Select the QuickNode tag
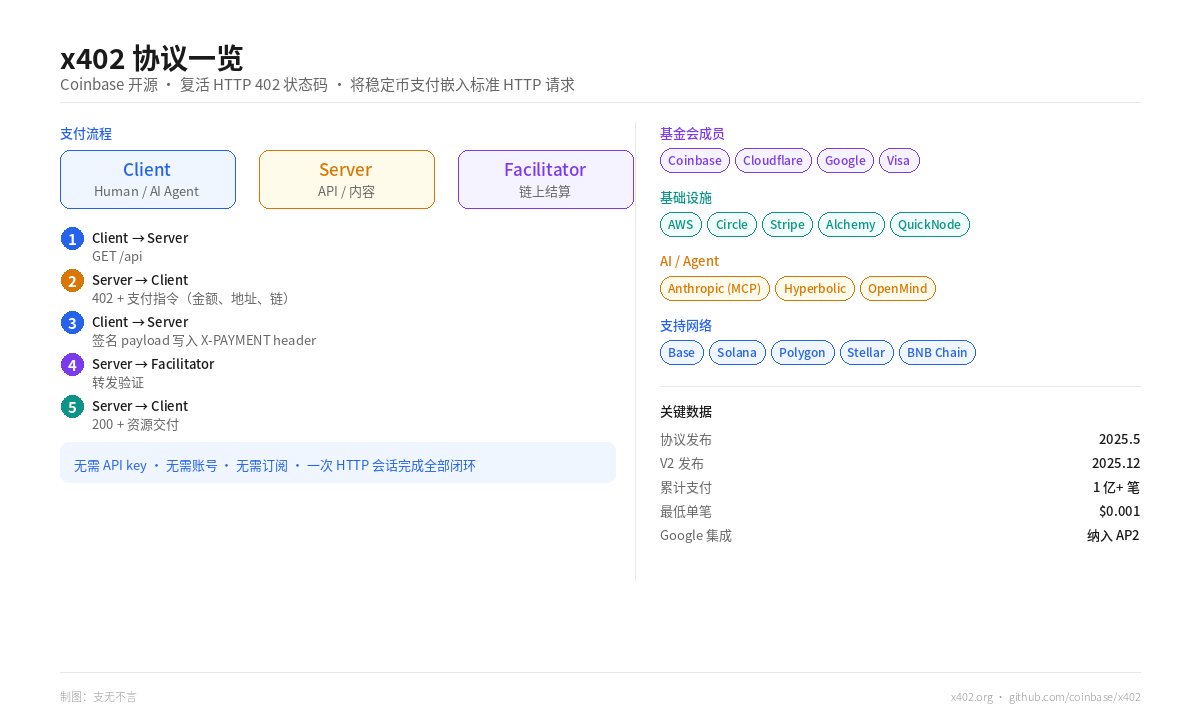Screen dimensions: 1200x720 [929, 225]
